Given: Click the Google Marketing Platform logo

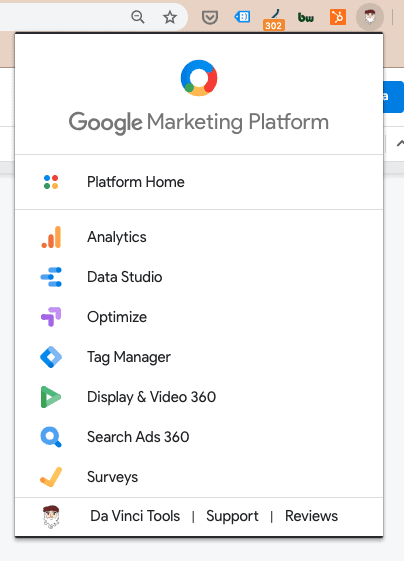Looking at the screenshot, I should tap(199, 78).
